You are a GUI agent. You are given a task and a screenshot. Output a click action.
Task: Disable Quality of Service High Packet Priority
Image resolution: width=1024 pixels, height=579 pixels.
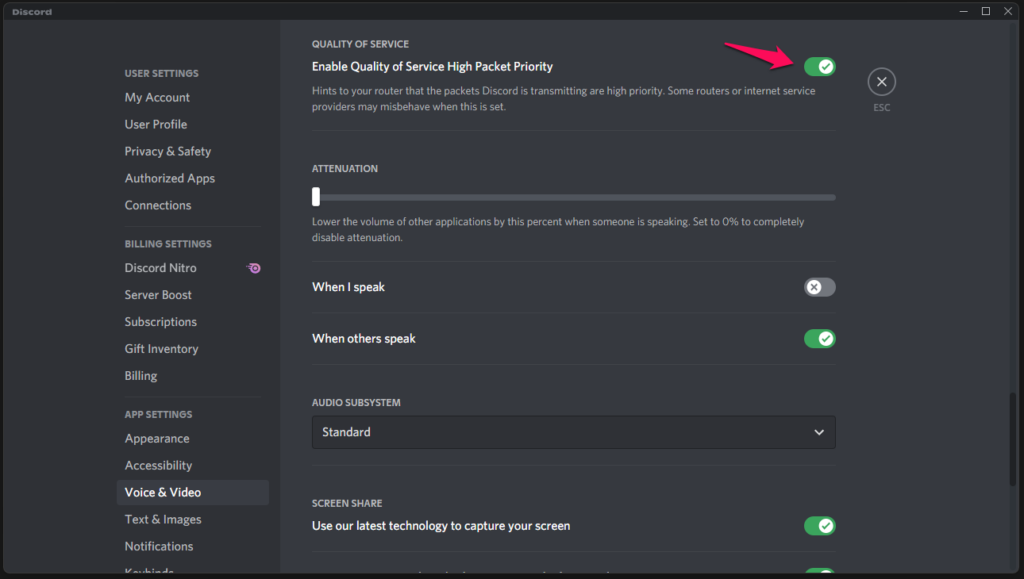[x=819, y=67]
